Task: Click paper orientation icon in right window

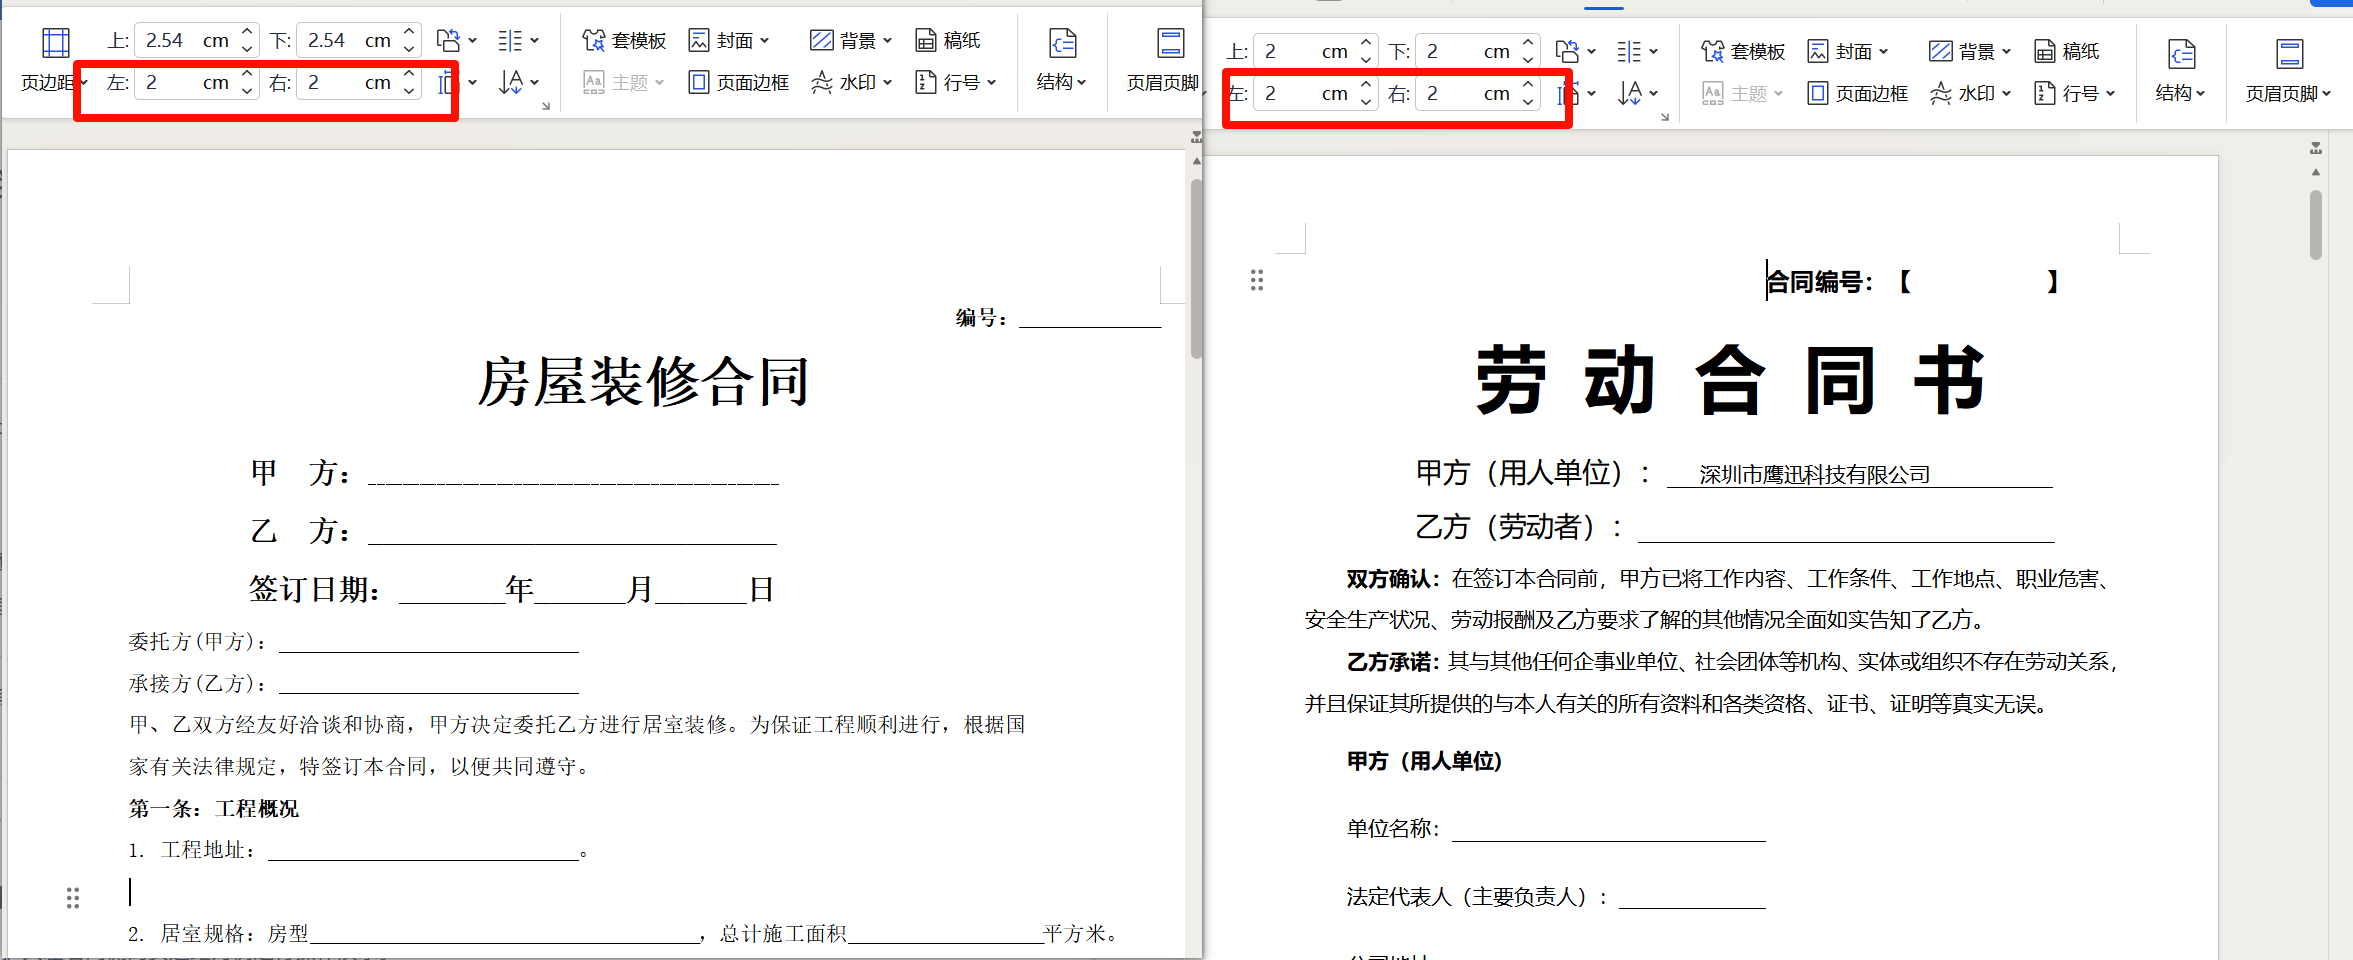Action: coord(1567,51)
